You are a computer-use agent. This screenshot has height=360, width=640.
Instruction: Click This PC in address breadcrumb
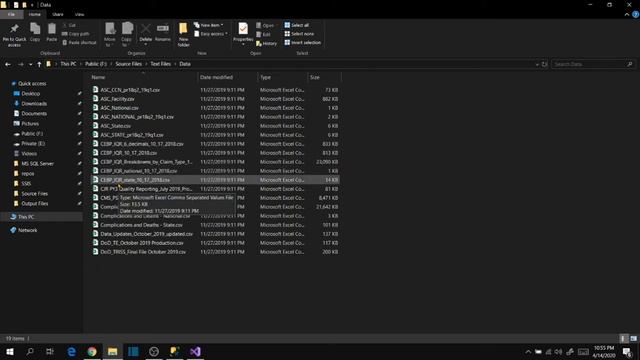[68, 64]
